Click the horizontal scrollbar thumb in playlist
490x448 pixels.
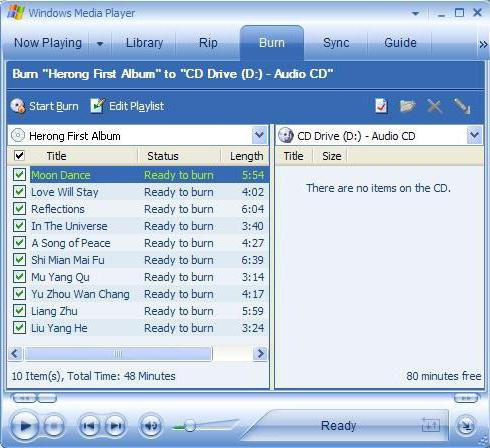pyautogui.click(x=118, y=354)
